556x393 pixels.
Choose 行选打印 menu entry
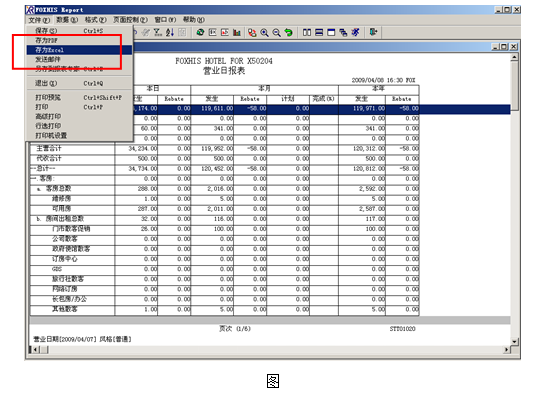(x=79, y=126)
